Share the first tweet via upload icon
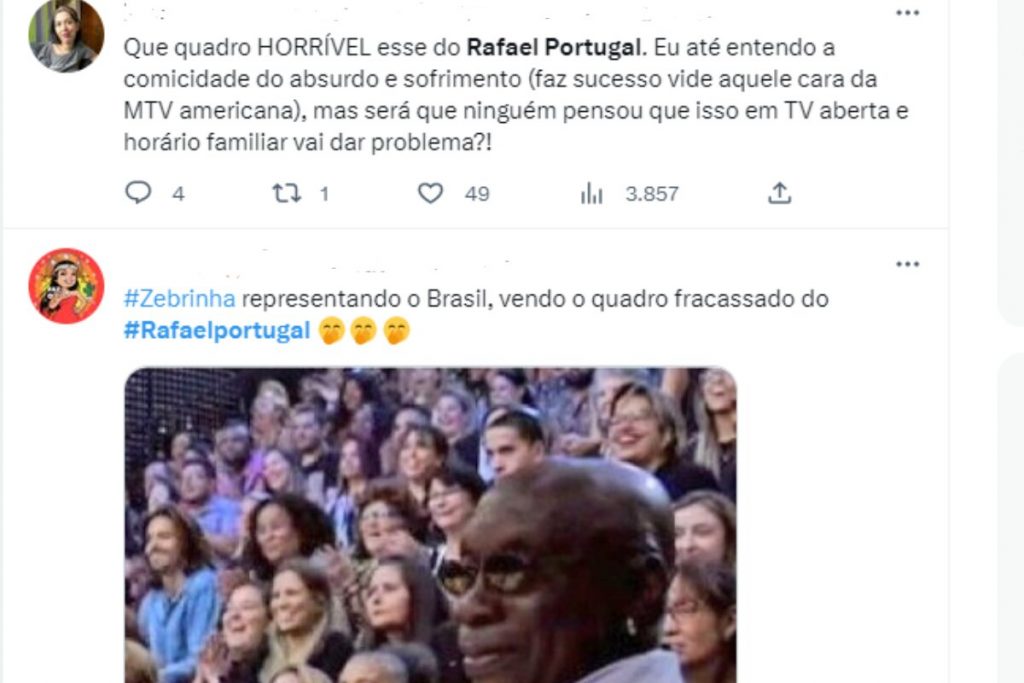Viewport: 1024px width, 683px height. (779, 193)
